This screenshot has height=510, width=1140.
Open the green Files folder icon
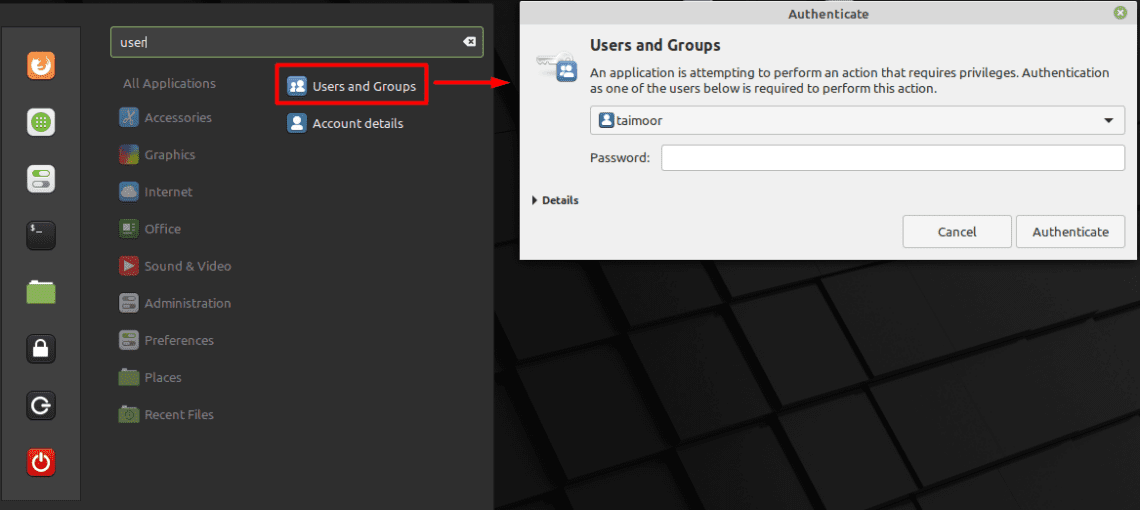pyautogui.click(x=41, y=292)
